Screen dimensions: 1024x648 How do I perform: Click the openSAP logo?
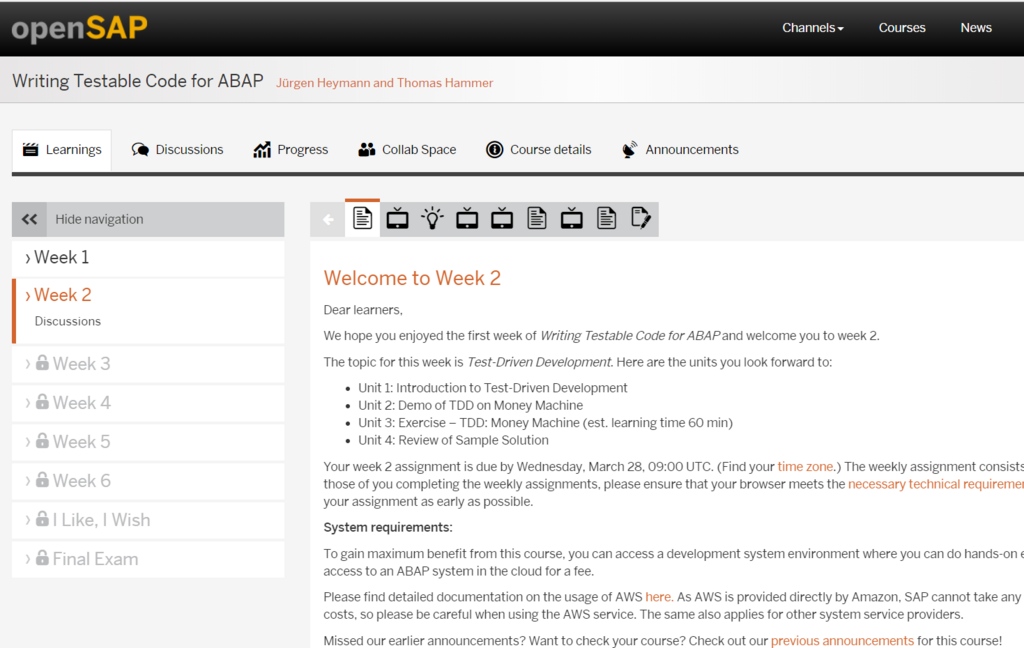click(79, 29)
